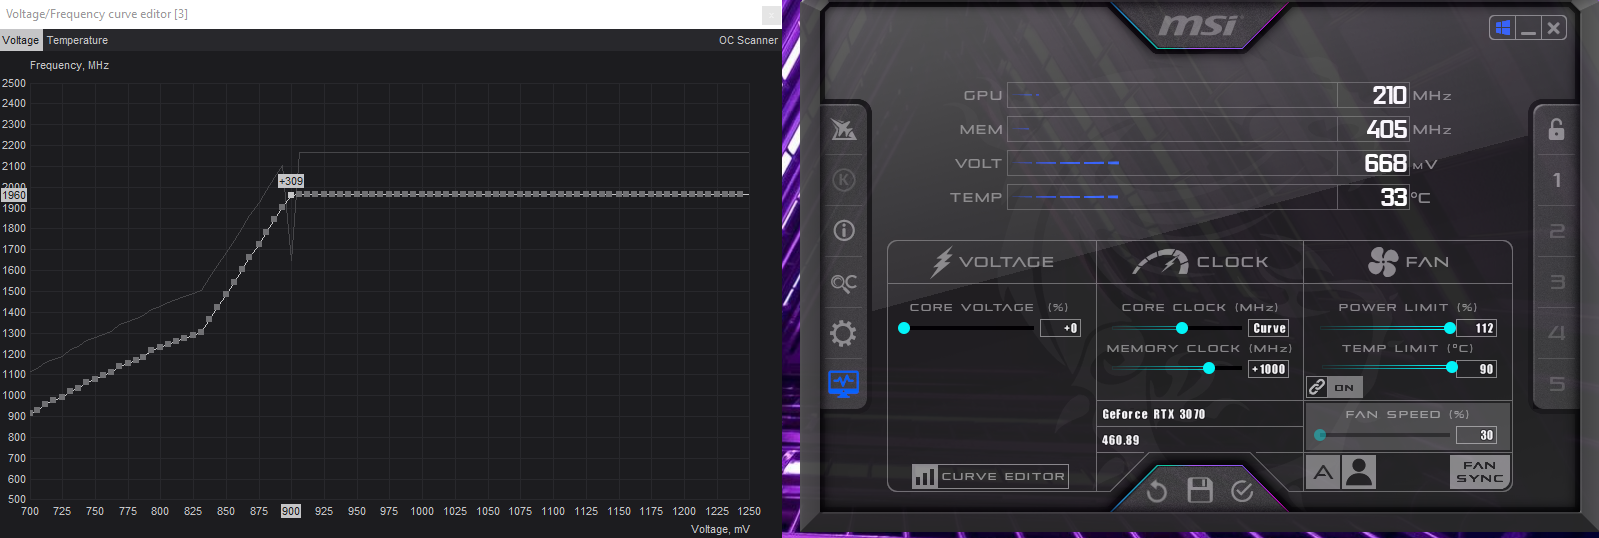Open the information icon in Afterburner sidebar
The width and height of the screenshot is (1599, 538).
(844, 231)
